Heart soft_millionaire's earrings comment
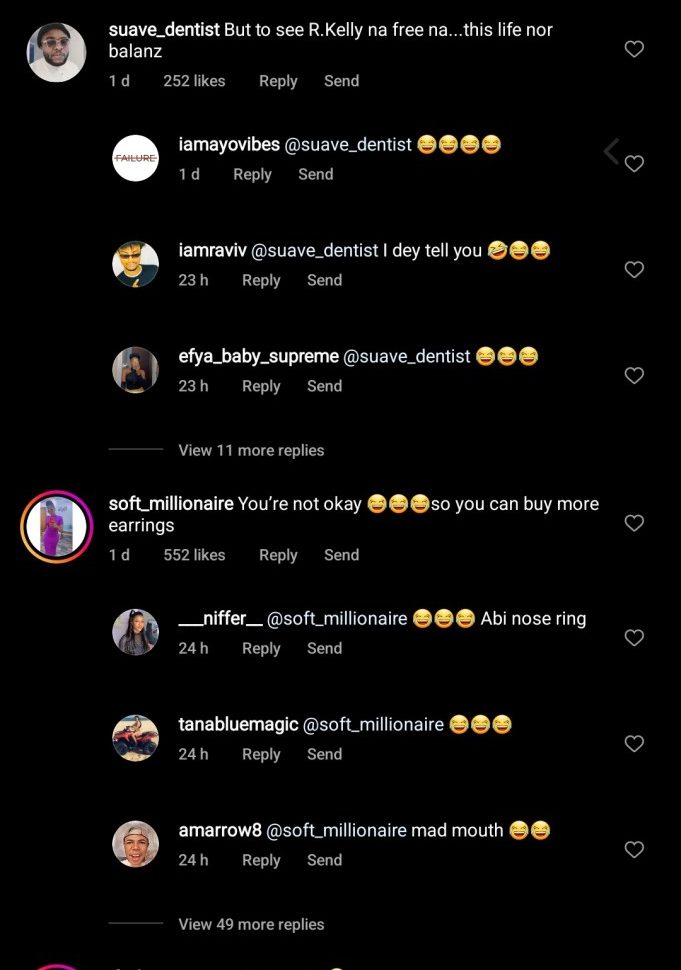The image size is (681, 970). click(634, 523)
